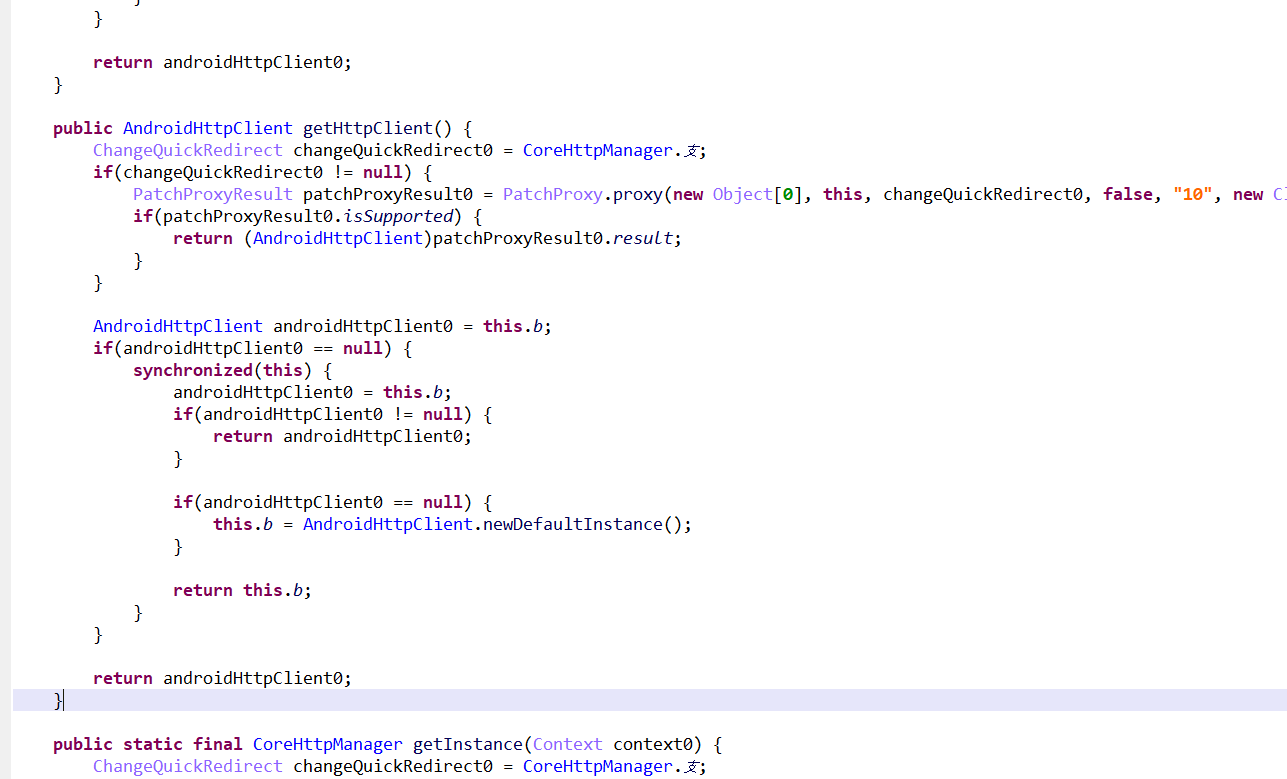Screen dimensions: 1287x779
Task: Click the PatchProxyResult type name
Action: tap(212, 194)
